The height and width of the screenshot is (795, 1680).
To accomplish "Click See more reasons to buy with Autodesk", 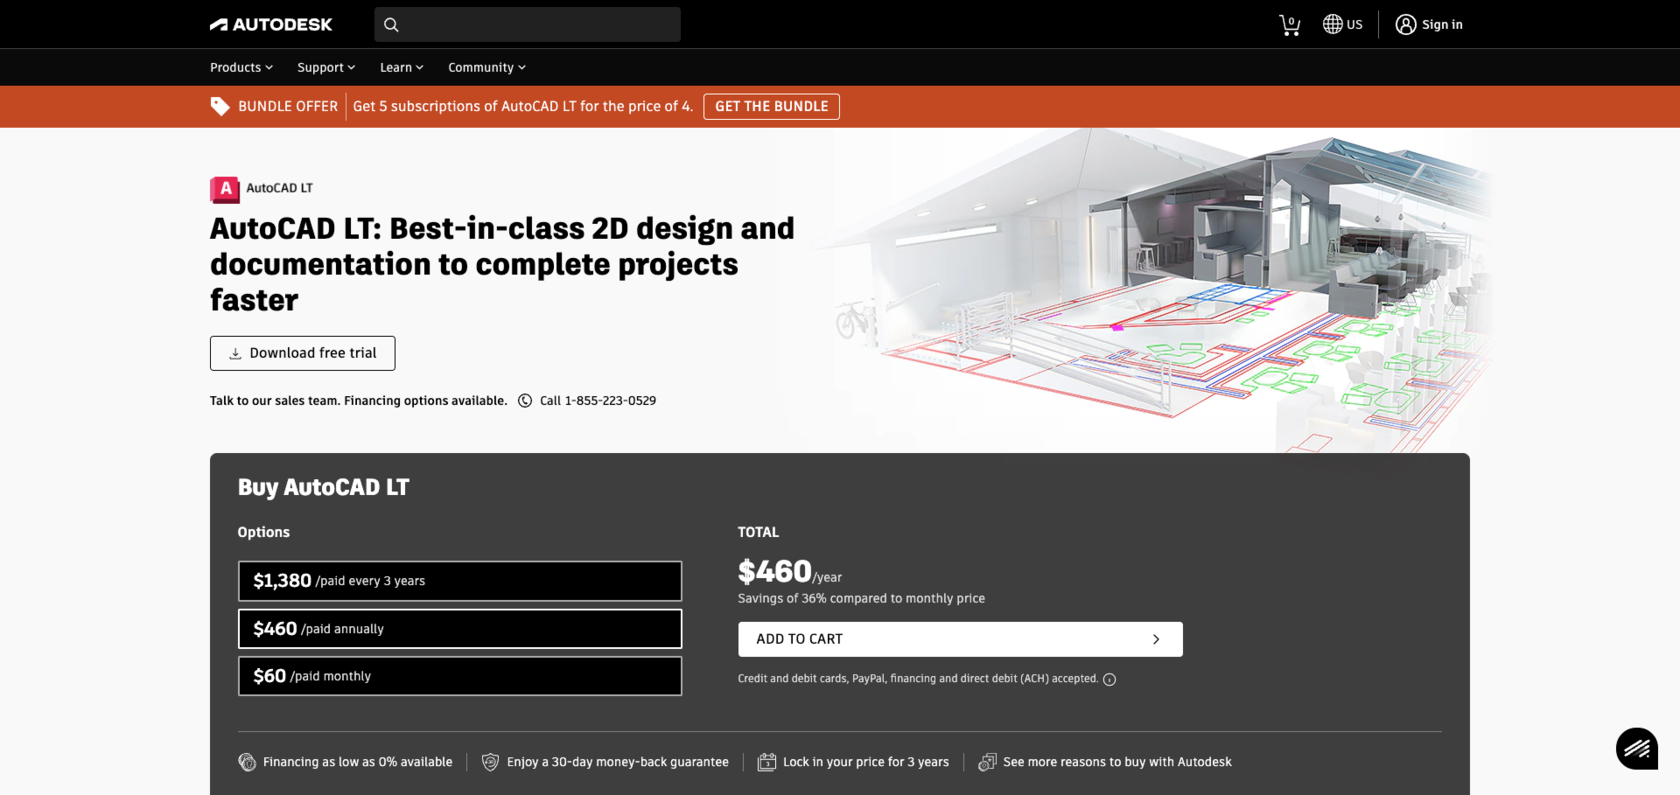I will coord(1117,762).
